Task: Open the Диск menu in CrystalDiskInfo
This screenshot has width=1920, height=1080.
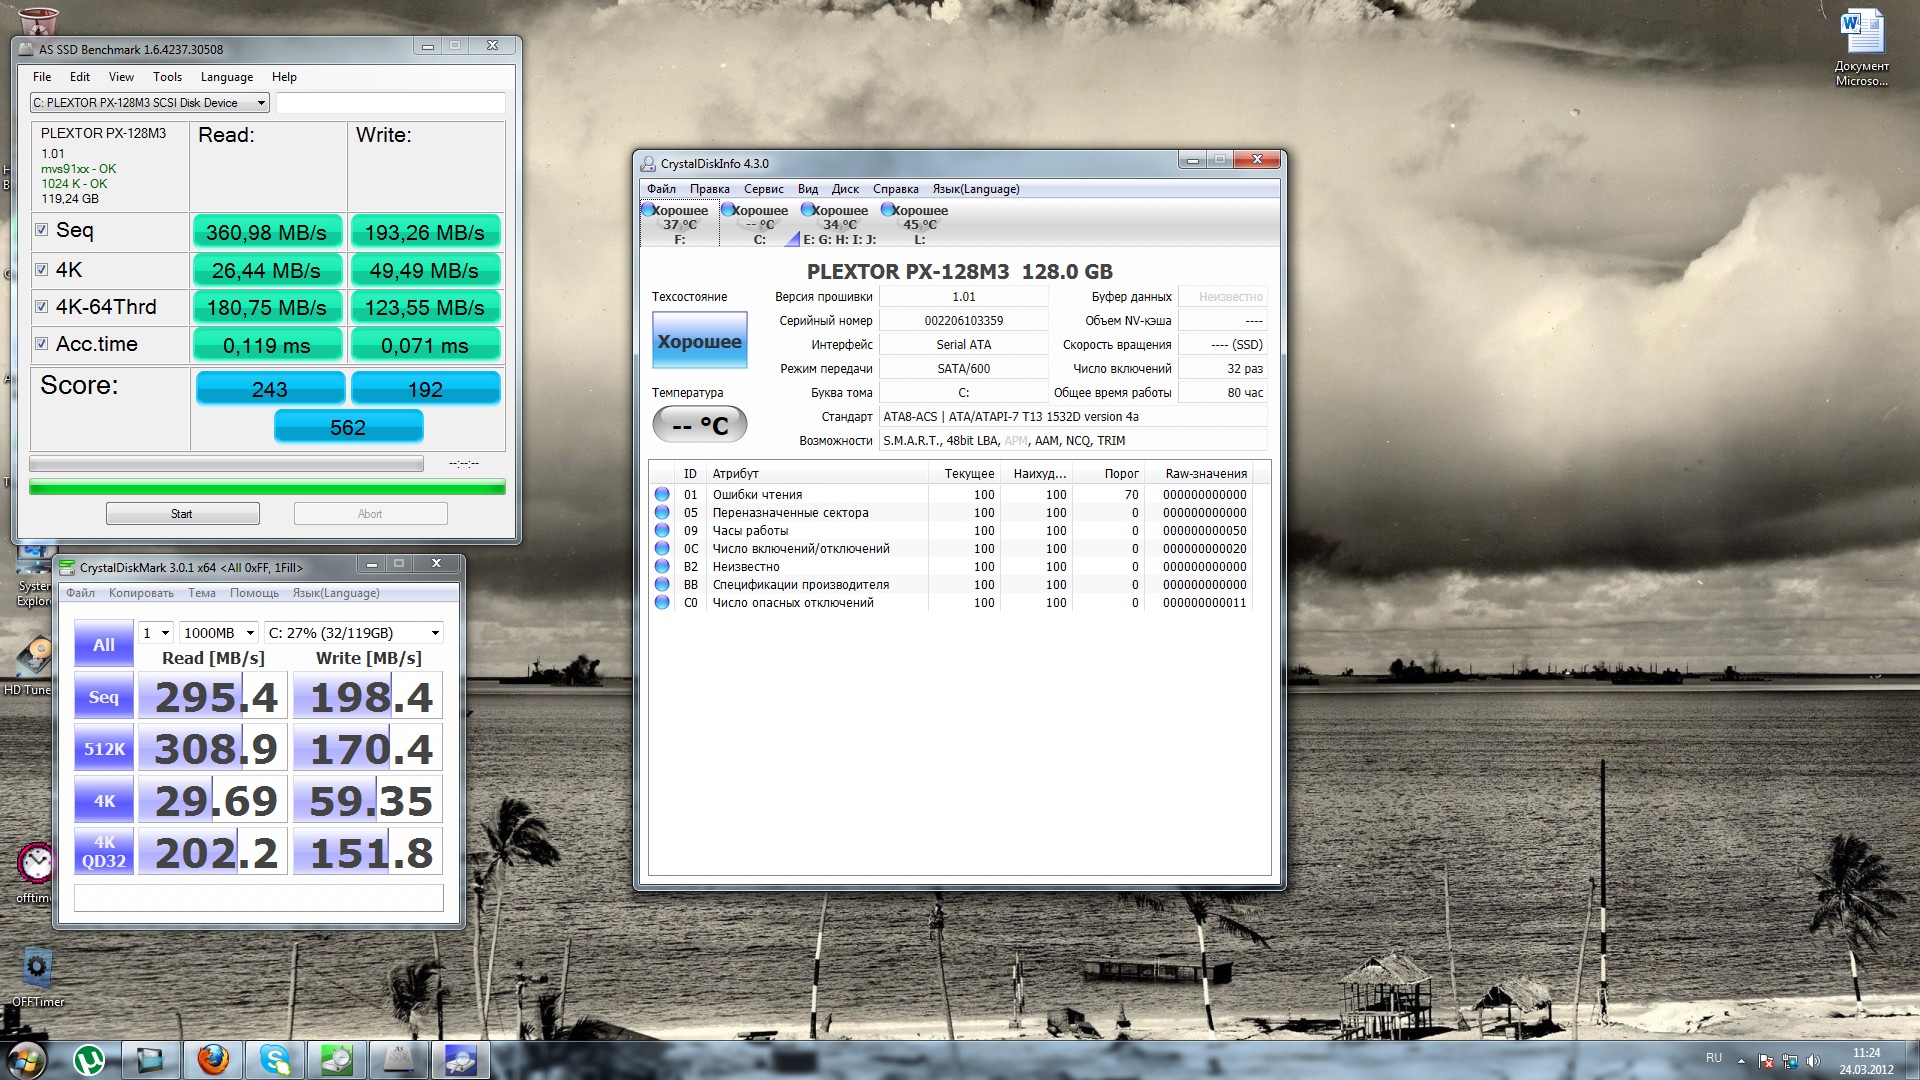Action: (845, 189)
